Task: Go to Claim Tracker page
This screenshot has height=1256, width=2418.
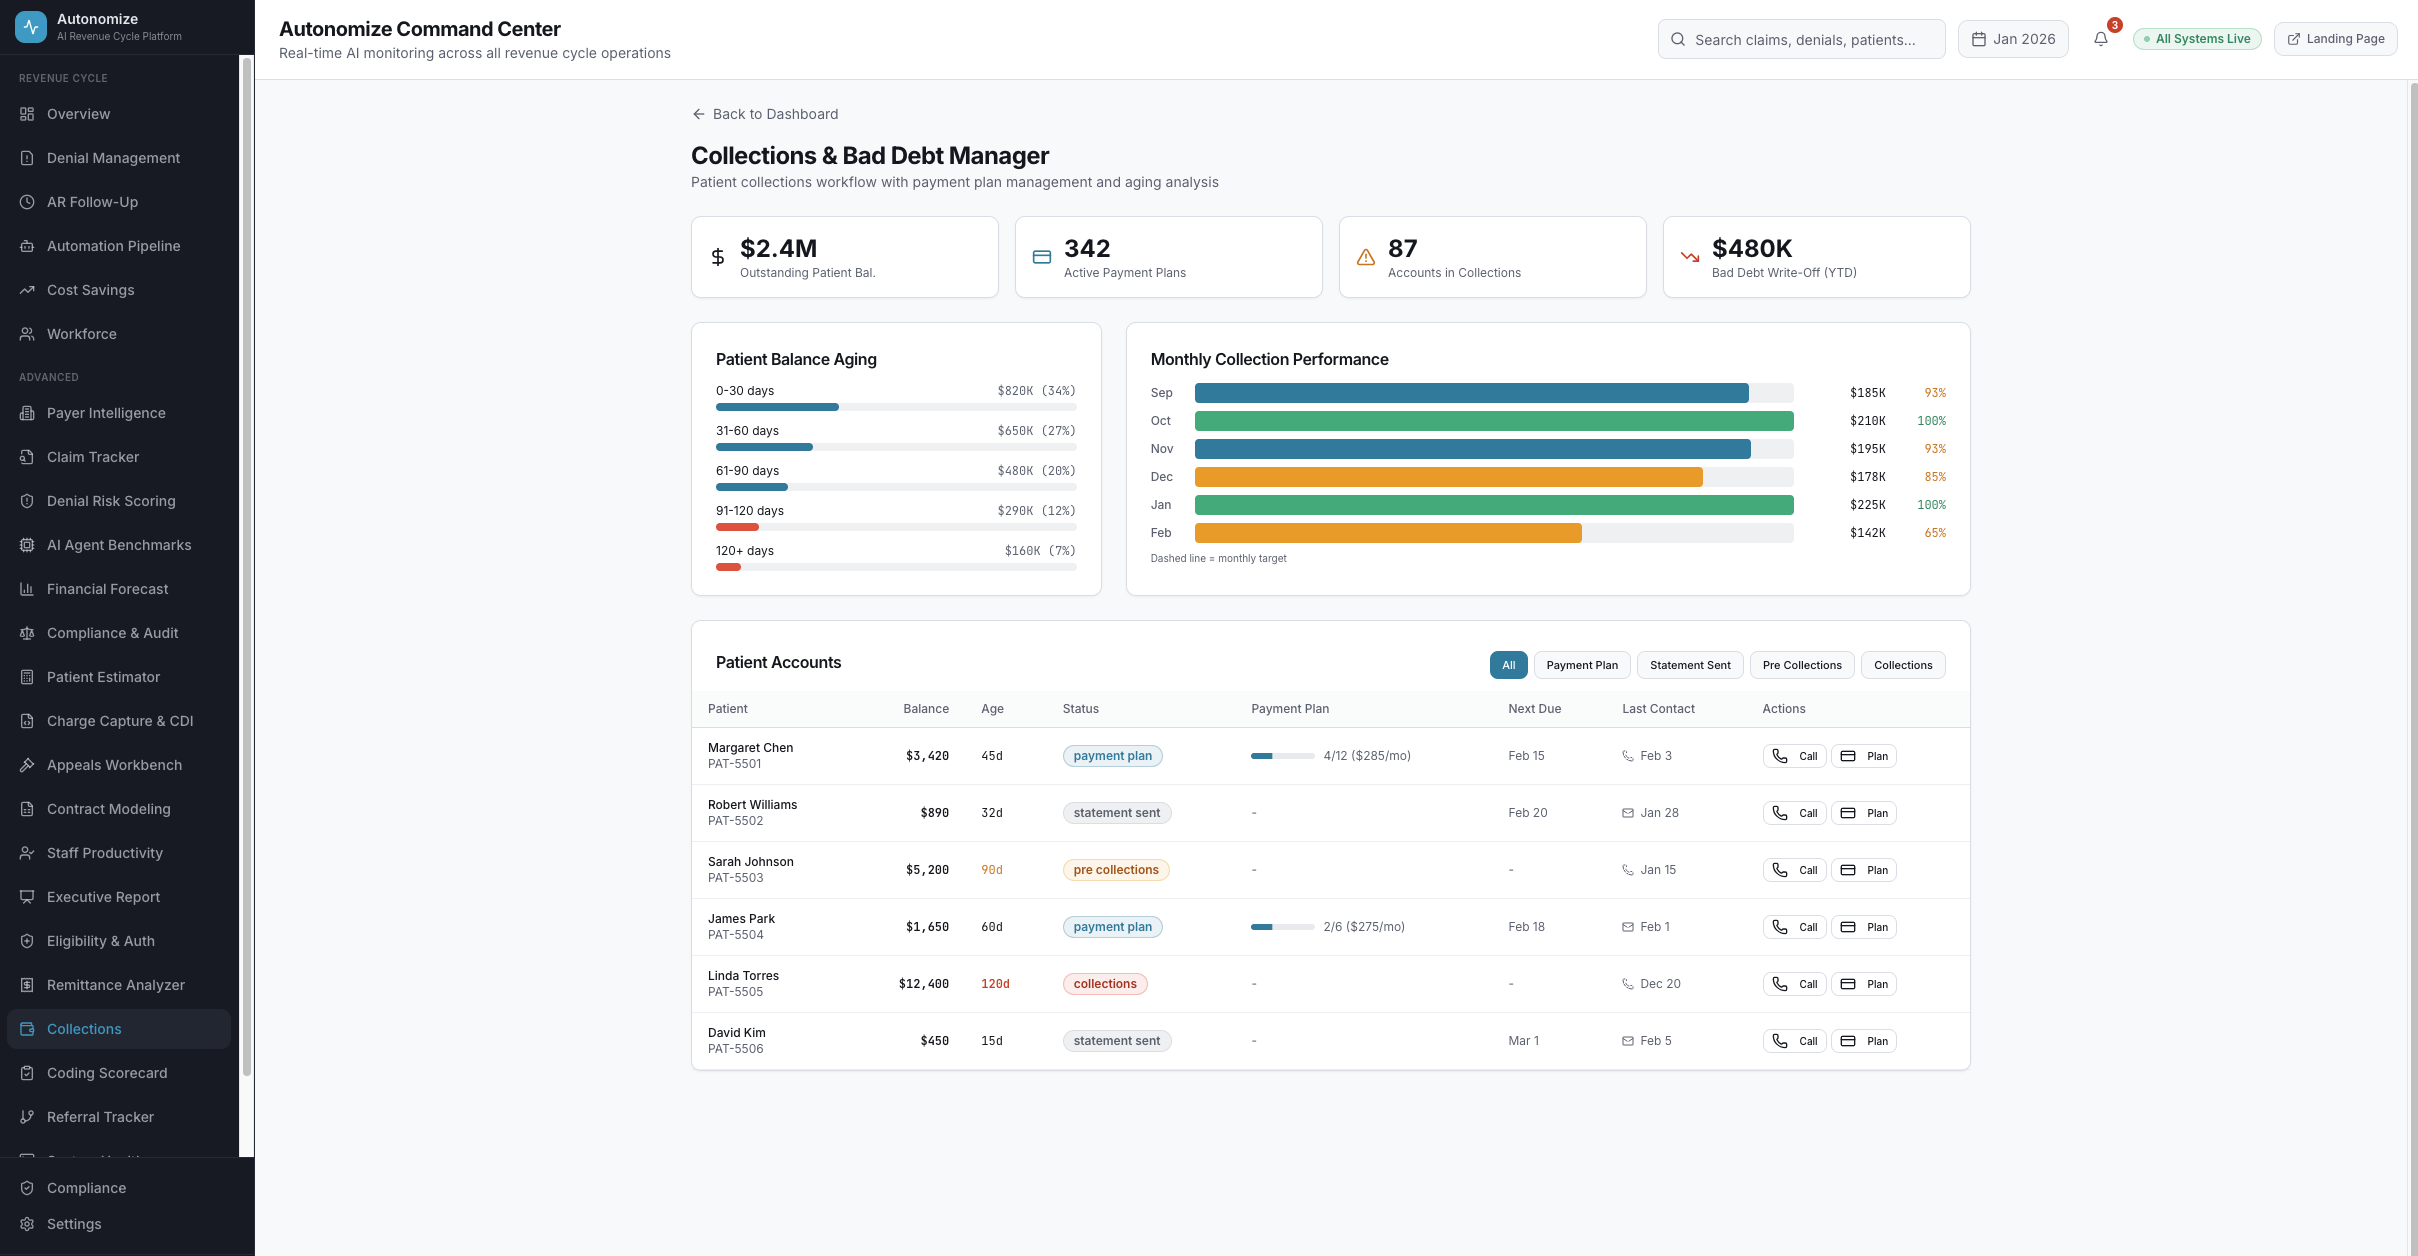Action: (x=93, y=457)
